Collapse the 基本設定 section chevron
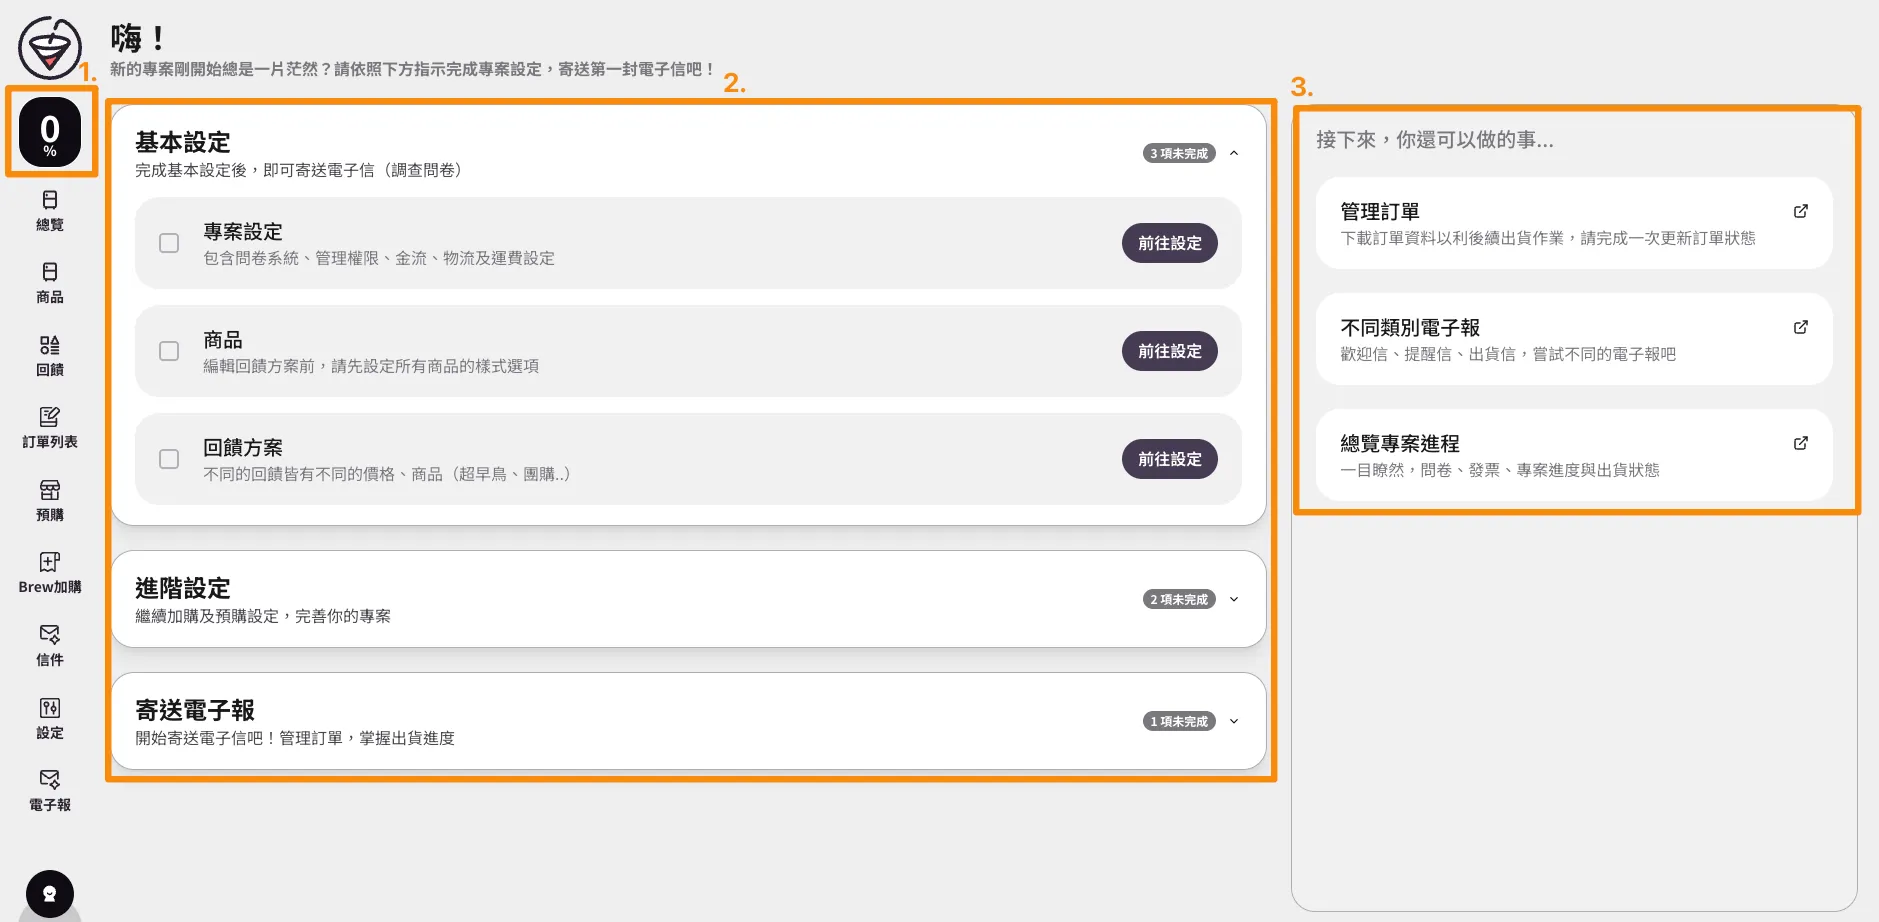Screen dimensions: 1879x922 click(x=1234, y=153)
